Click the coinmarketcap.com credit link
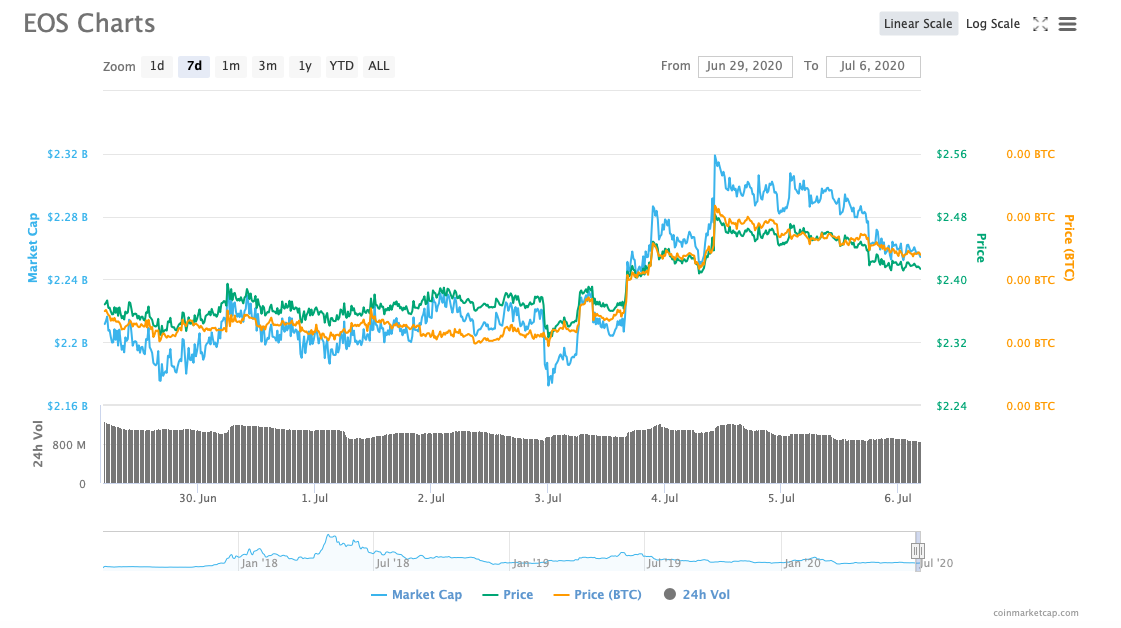 (x=1035, y=613)
